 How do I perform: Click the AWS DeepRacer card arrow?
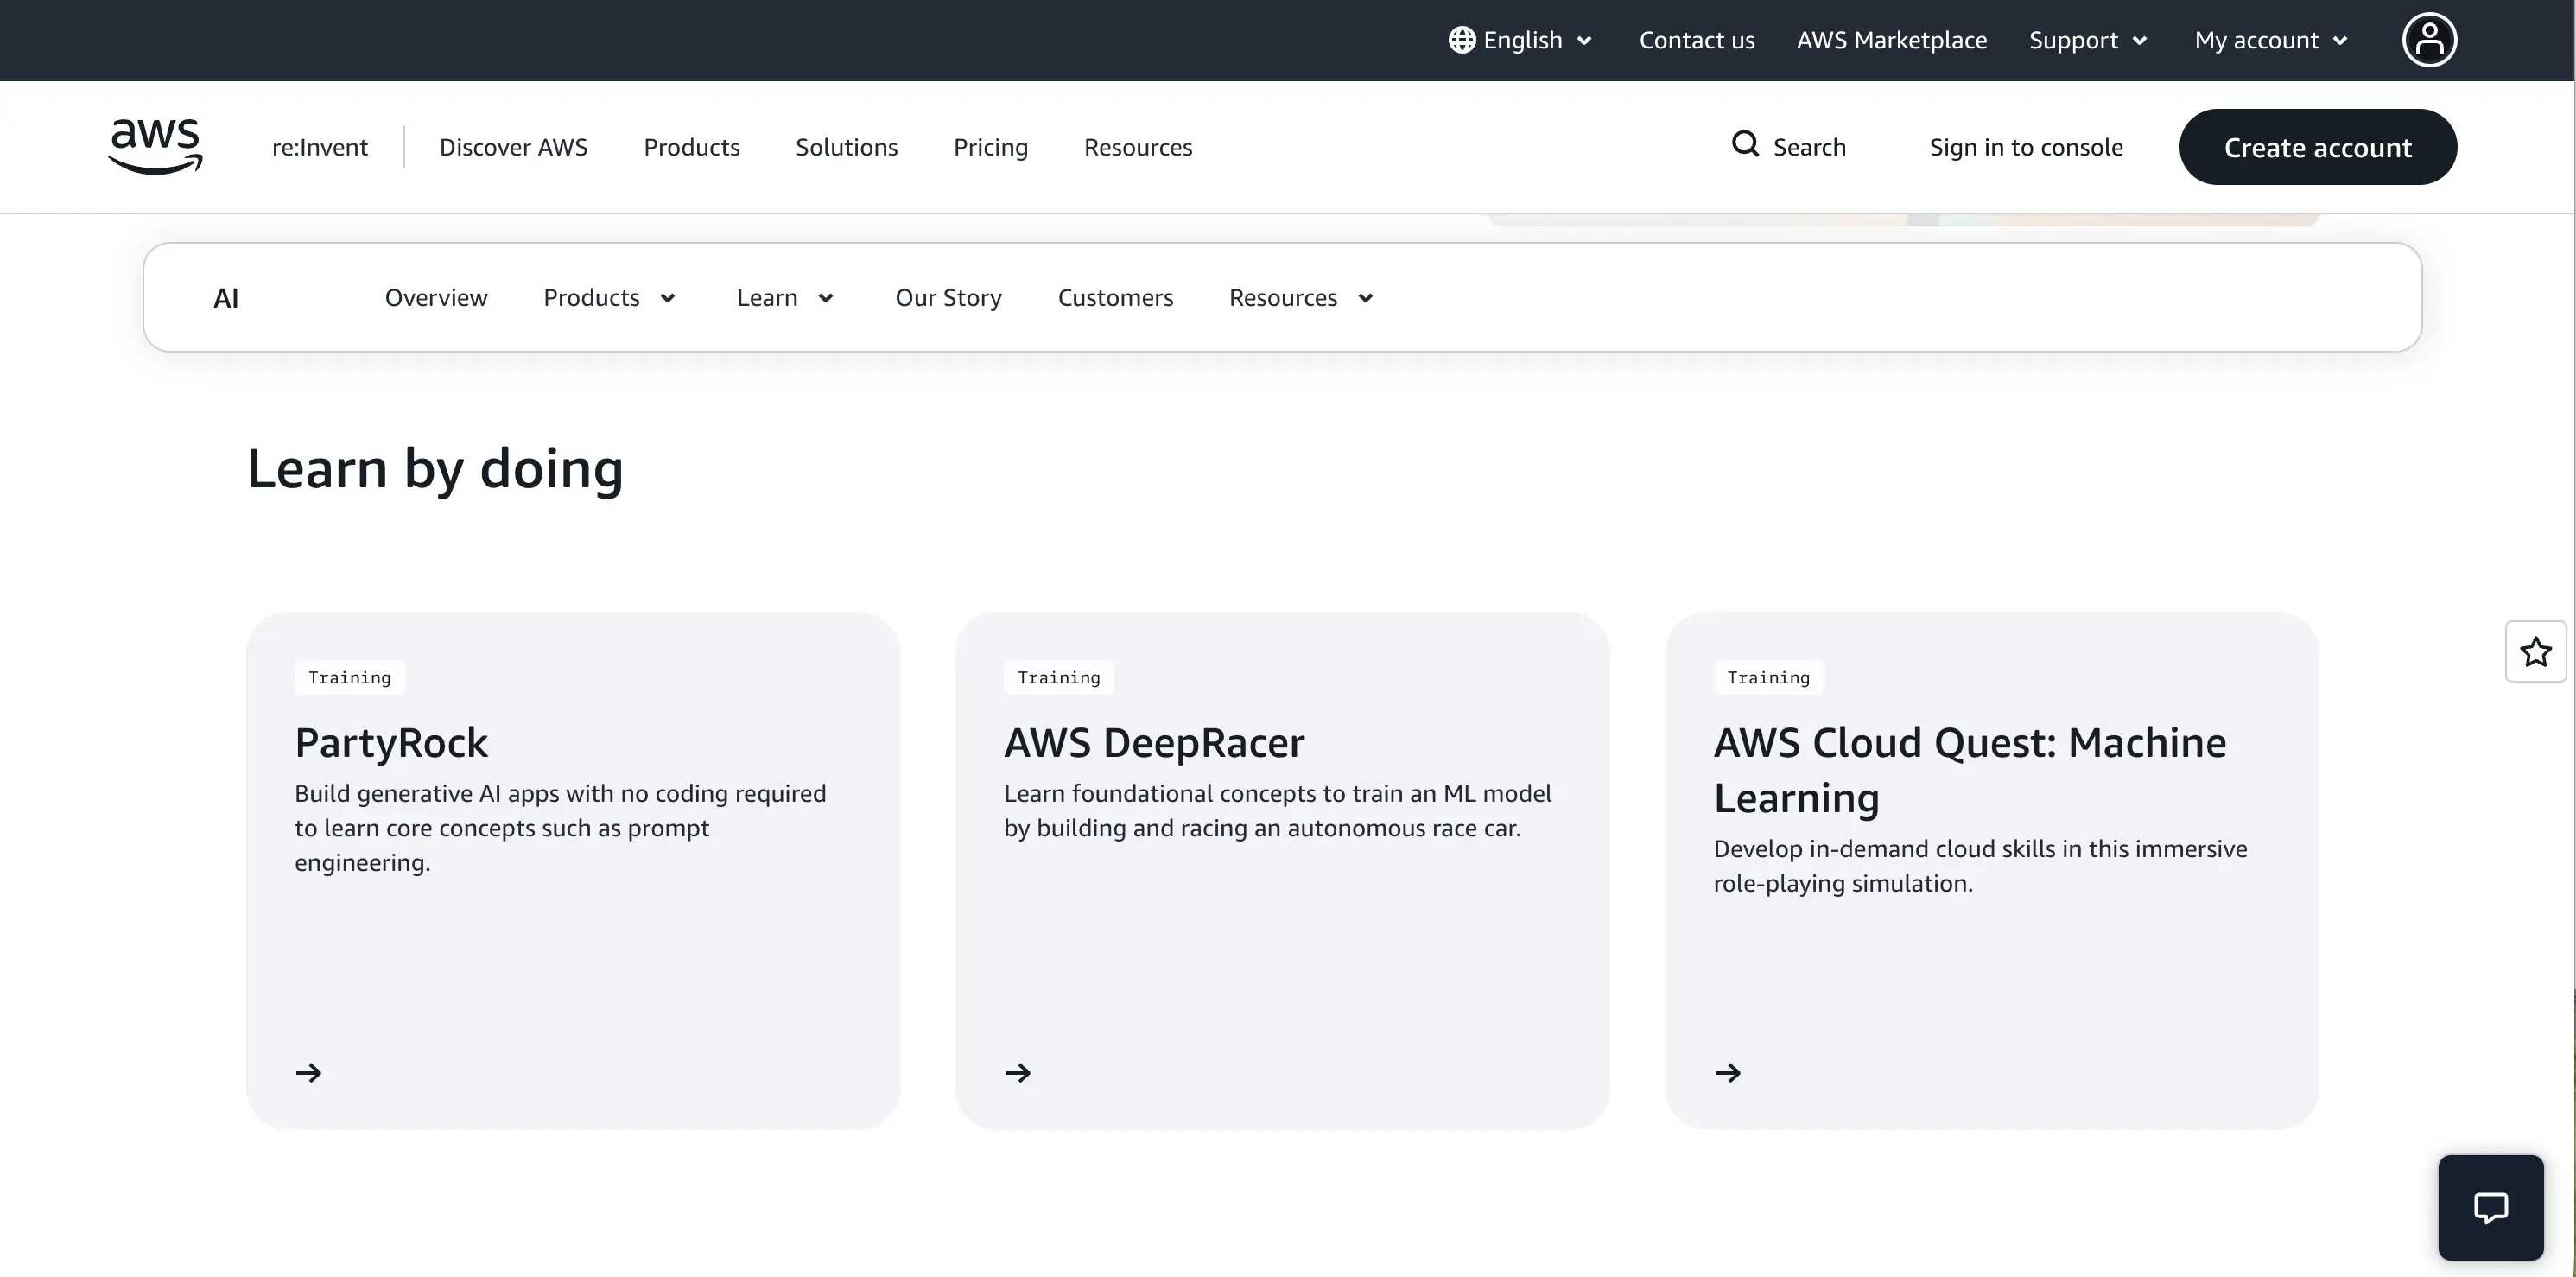1018,1073
